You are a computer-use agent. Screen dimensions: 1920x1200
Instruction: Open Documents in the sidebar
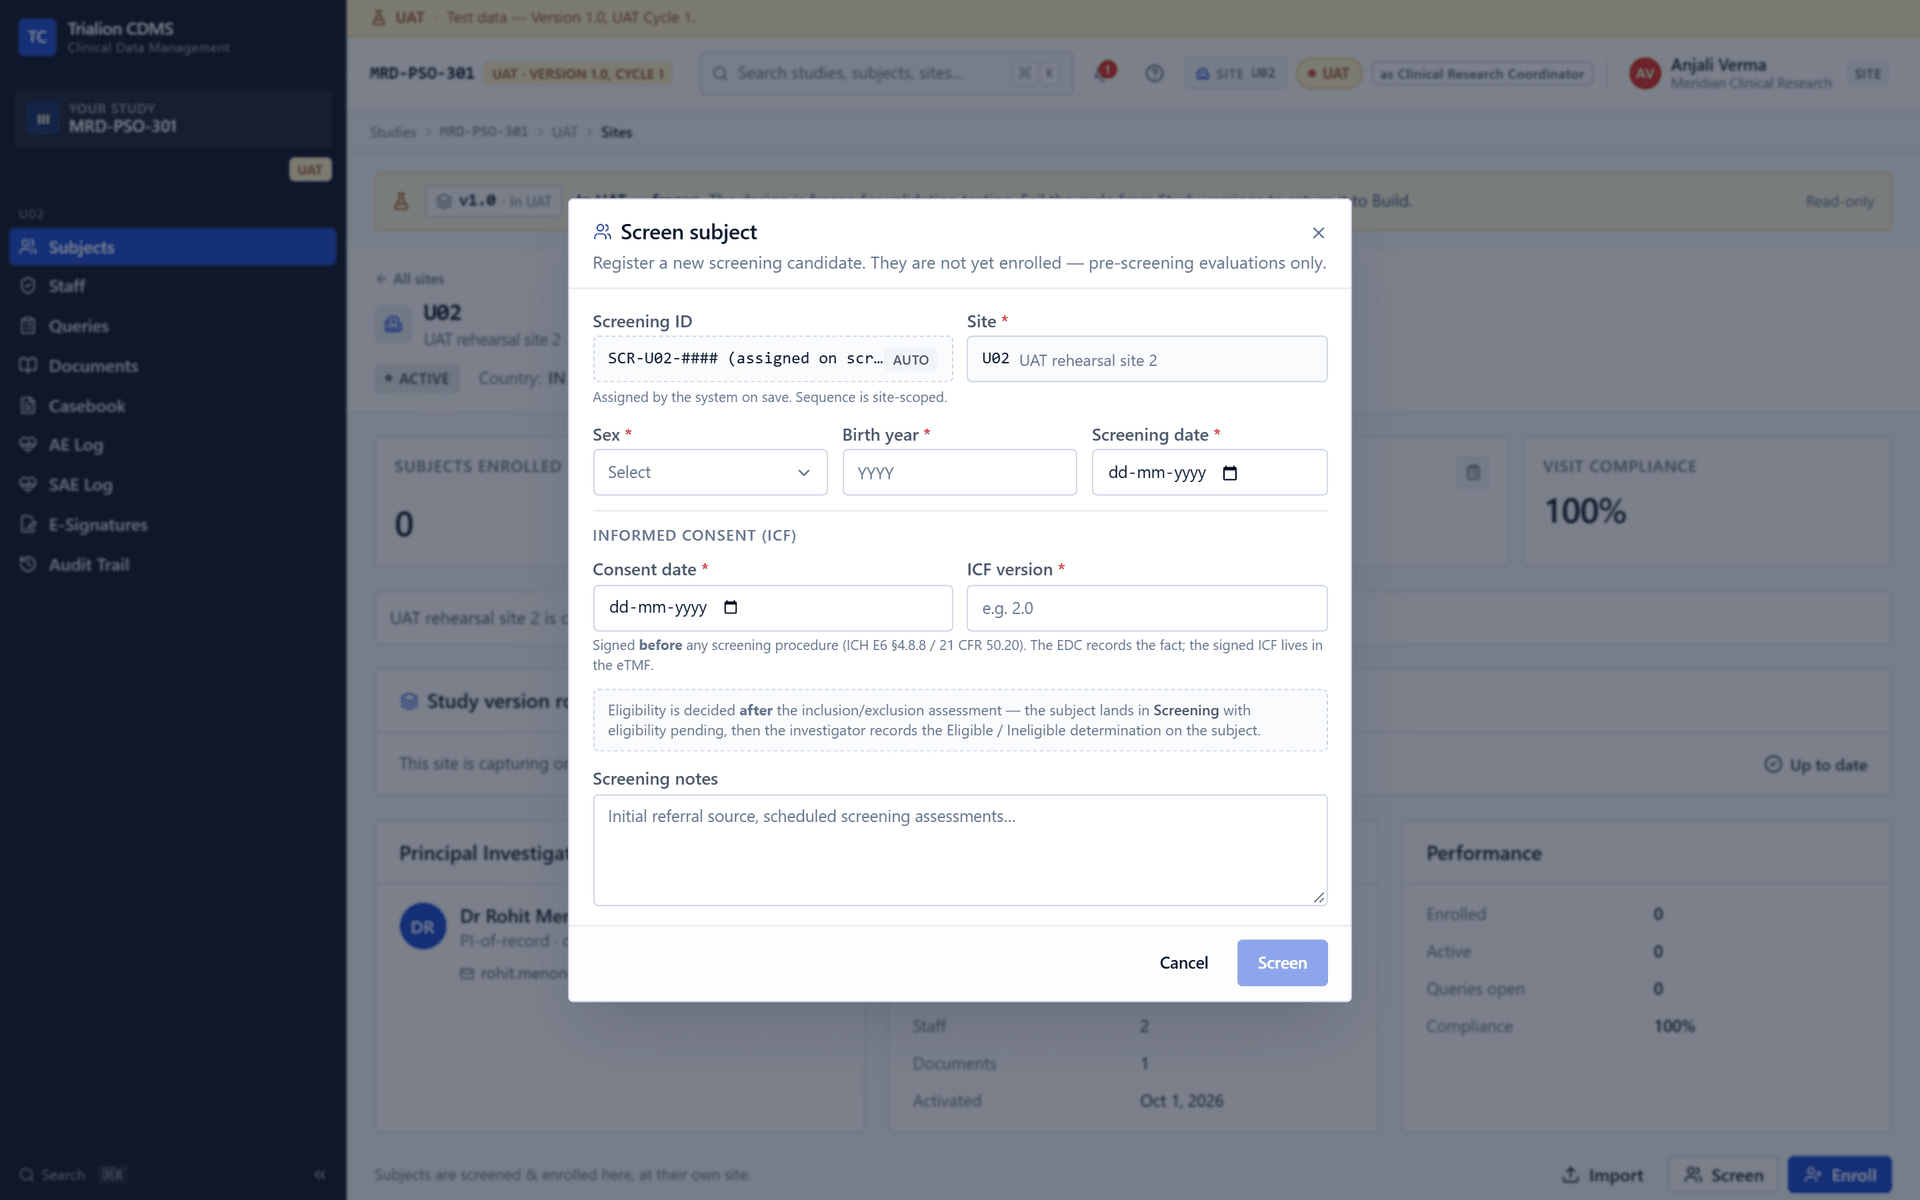click(172, 366)
